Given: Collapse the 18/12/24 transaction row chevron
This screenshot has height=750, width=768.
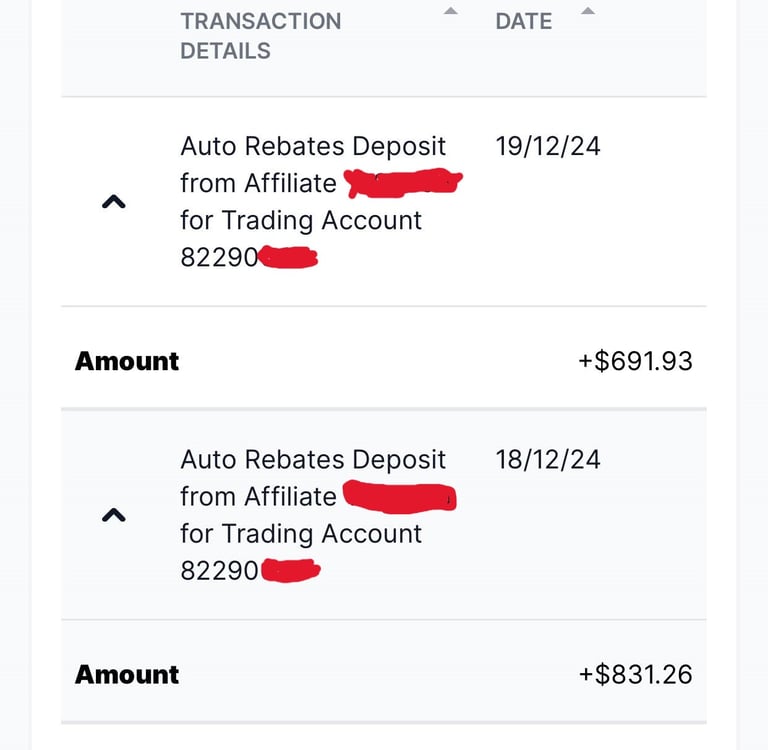Looking at the screenshot, I should [x=114, y=516].
